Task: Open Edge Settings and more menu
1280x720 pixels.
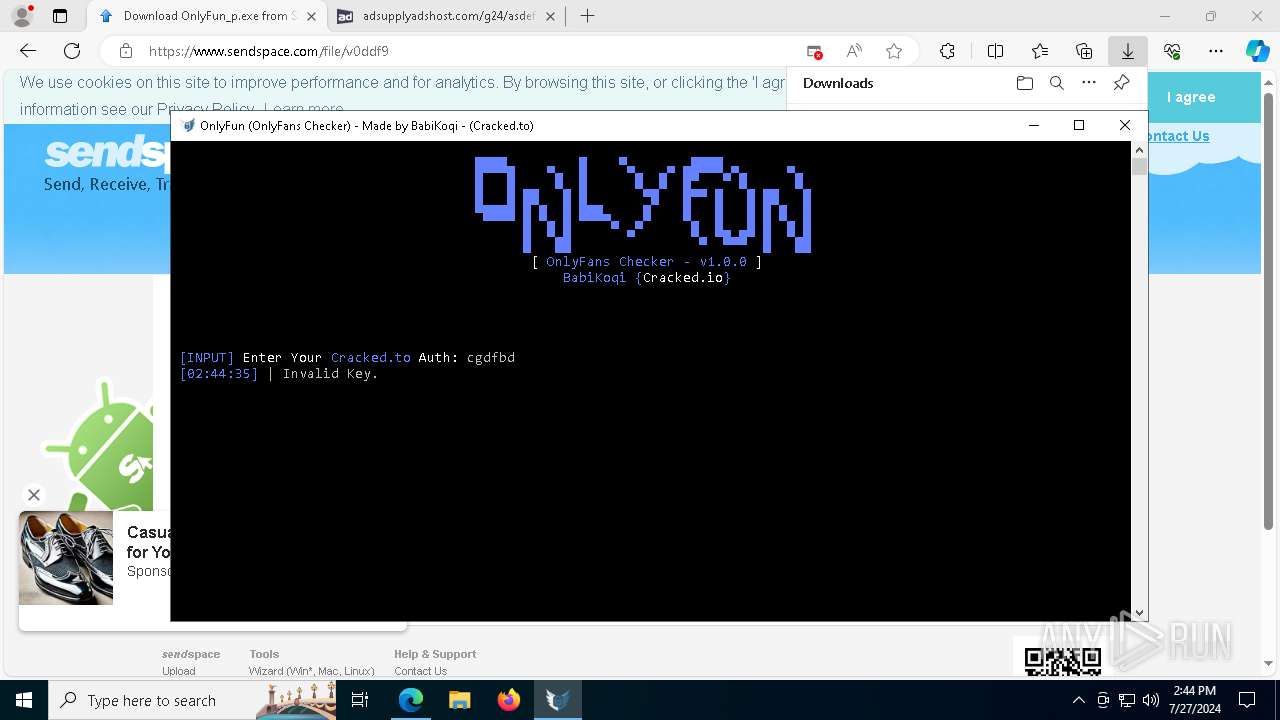Action: coord(1216,51)
